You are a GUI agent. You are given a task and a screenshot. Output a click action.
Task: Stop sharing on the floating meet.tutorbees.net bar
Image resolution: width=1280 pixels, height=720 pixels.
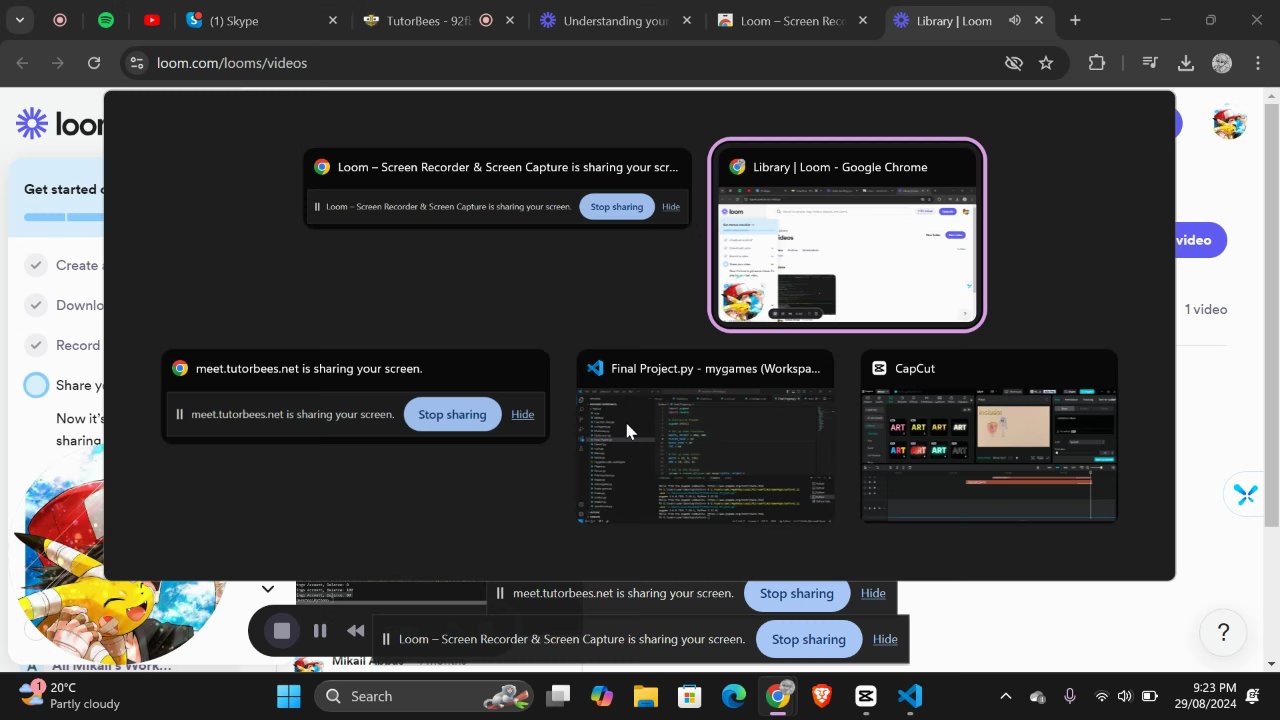(797, 593)
